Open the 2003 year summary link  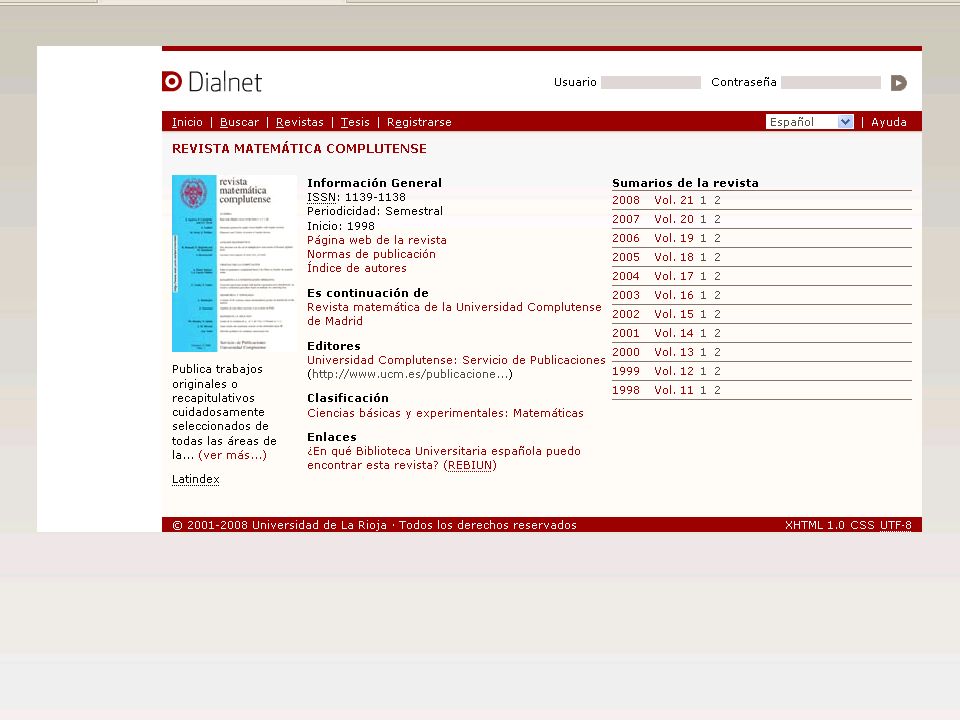click(x=626, y=295)
